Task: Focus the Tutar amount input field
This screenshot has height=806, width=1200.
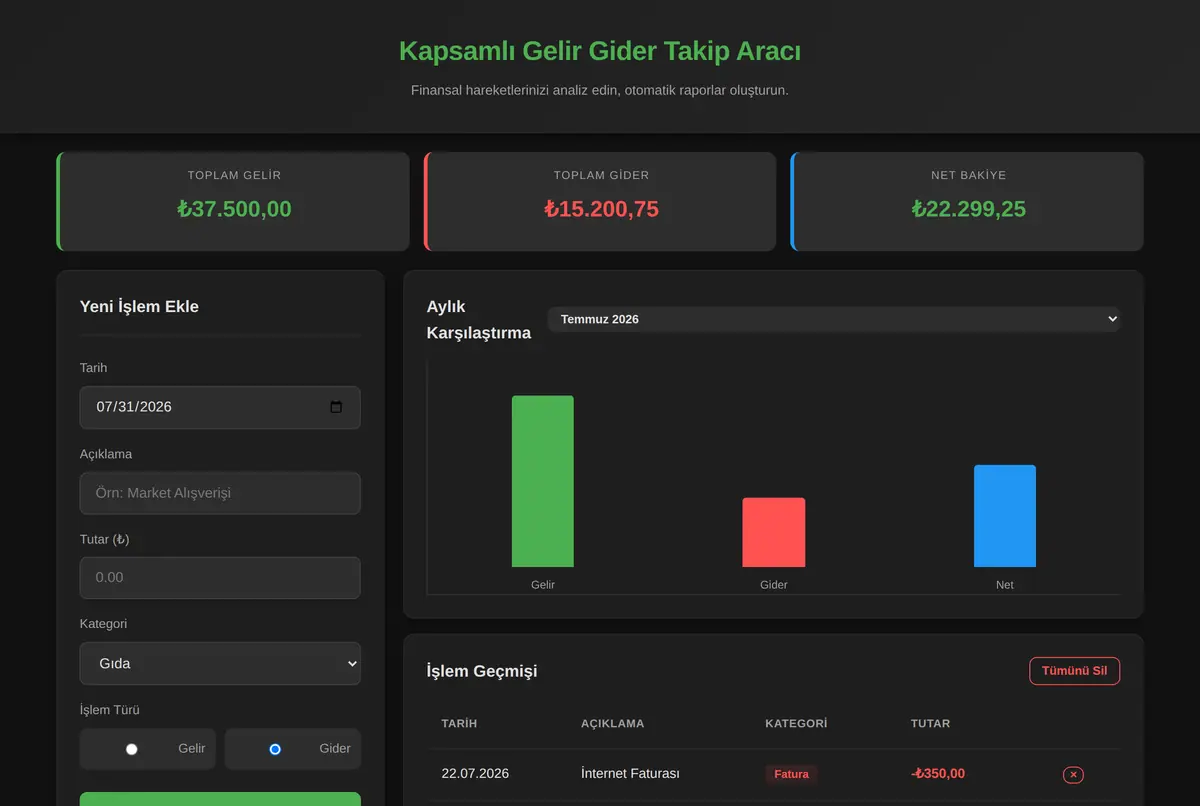Action: click(220, 577)
